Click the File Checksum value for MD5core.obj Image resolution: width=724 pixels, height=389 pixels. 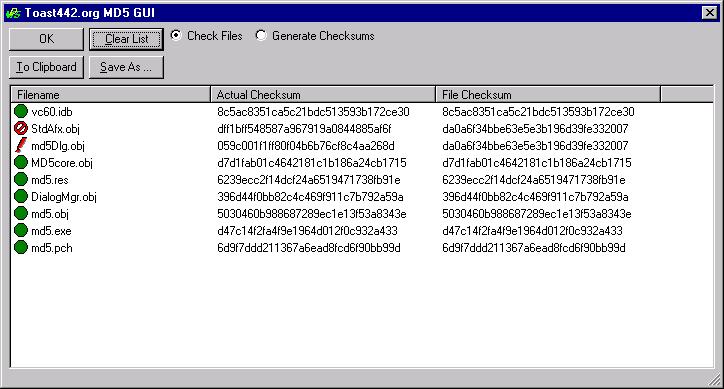tap(537, 163)
